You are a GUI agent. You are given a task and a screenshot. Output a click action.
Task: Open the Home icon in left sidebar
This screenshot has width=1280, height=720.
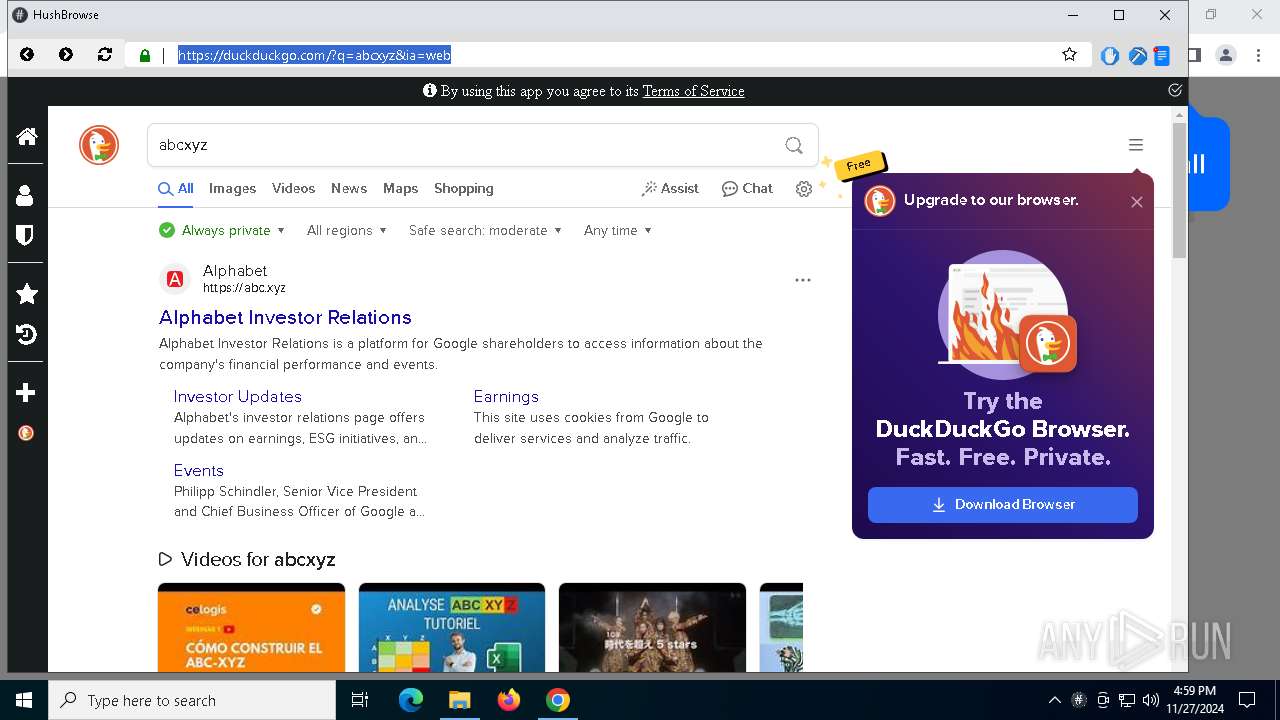[x=27, y=136]
